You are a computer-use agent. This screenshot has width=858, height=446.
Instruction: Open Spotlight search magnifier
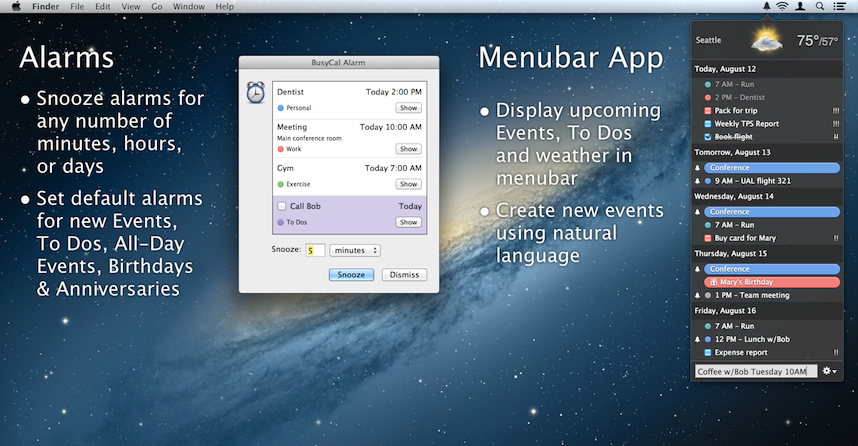pos(820,6)
